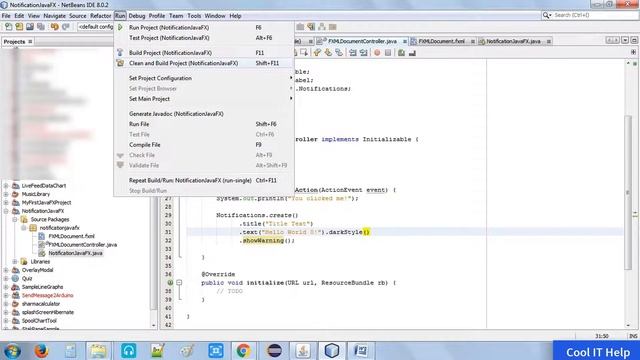Collapse the NotificationJavaFX project node
The height and width of the screenshot is (360, 640).
(x=6, y=211)
